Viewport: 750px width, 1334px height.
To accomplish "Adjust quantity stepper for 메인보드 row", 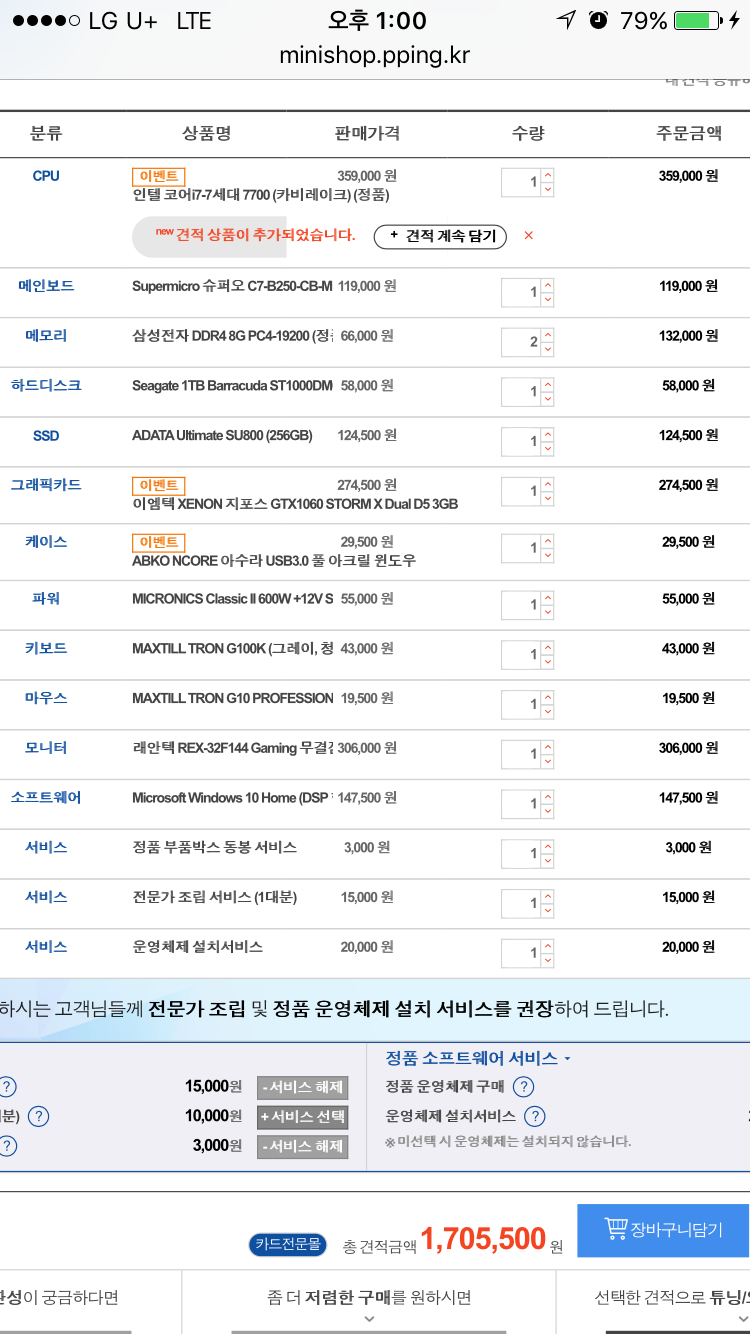I will [x=548, y=293].
